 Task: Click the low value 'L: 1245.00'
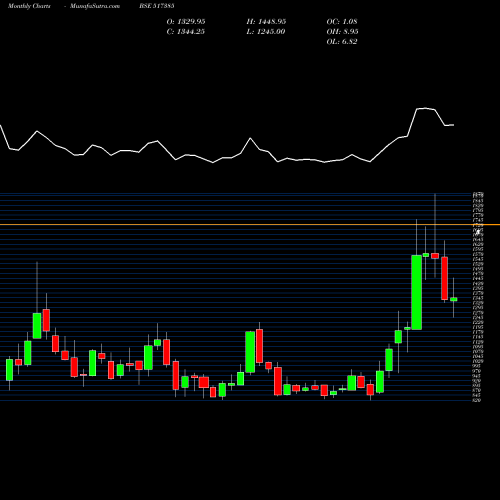(266, 32)
